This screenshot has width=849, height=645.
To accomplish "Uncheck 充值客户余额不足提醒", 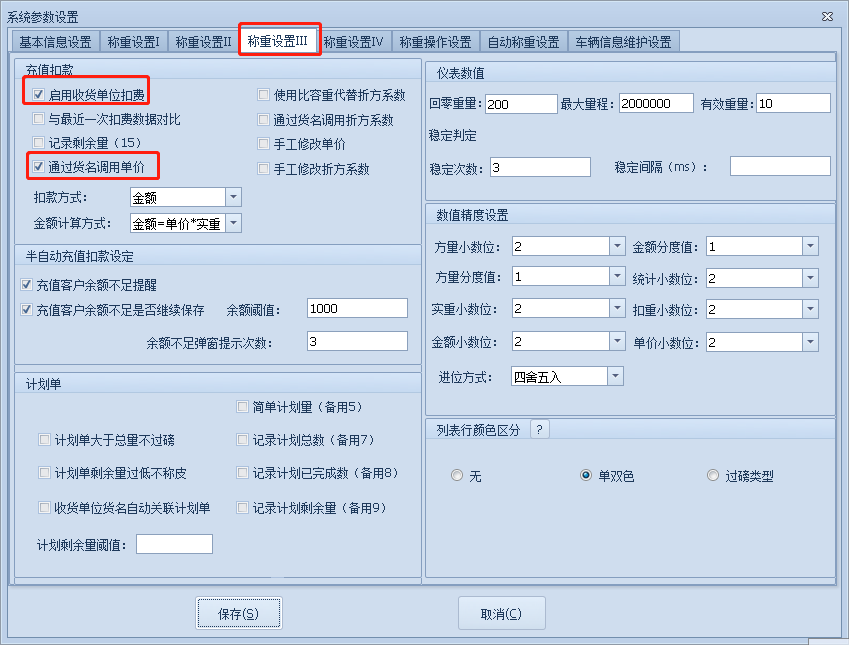I will pos(27,285).
